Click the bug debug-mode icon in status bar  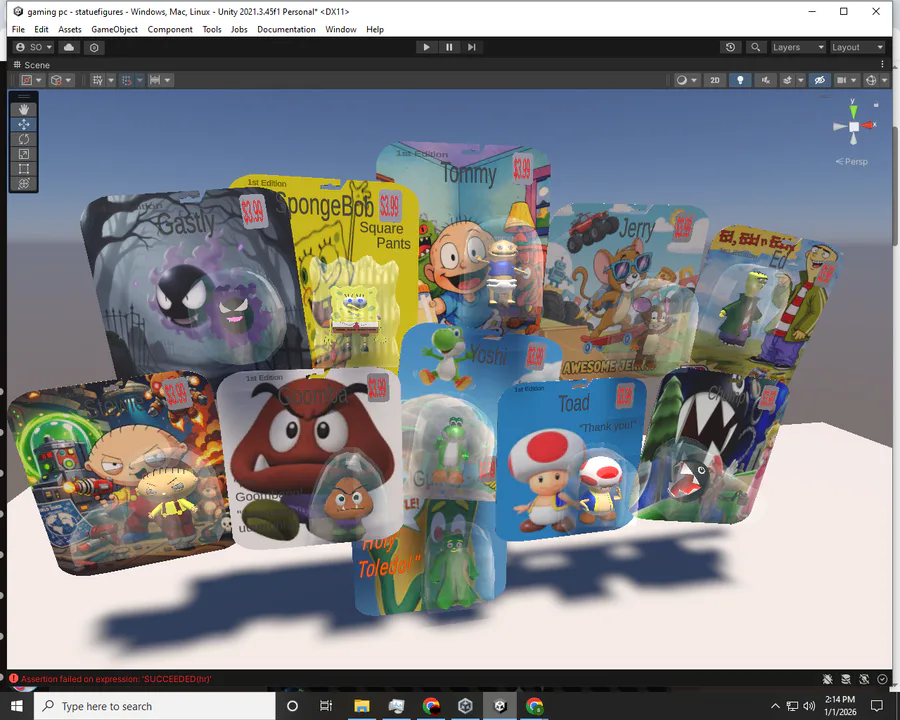(828, 679)
